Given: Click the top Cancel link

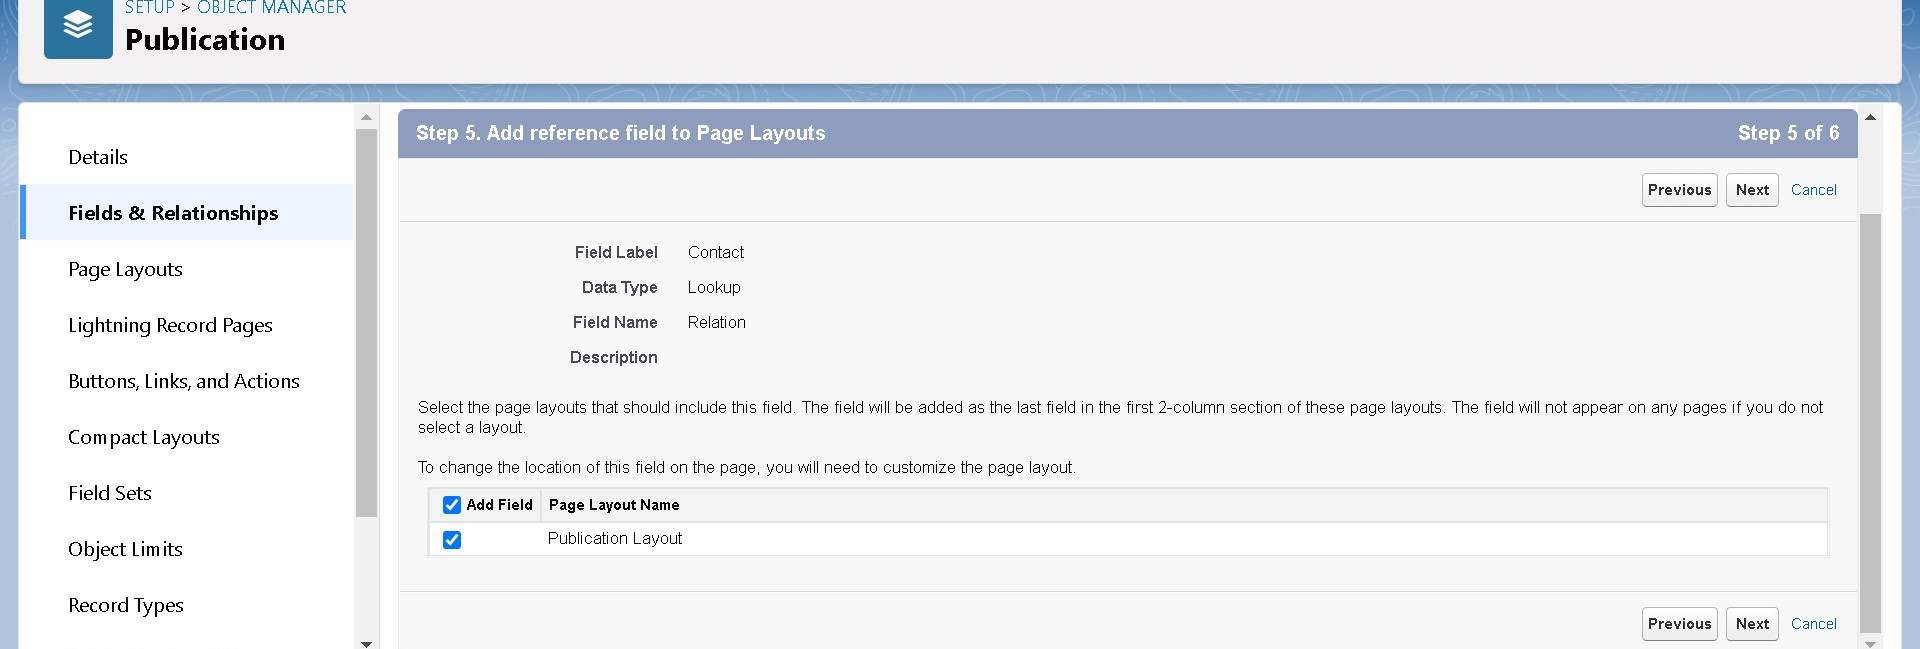Looking at the screenshot, I should (1813, 190).
